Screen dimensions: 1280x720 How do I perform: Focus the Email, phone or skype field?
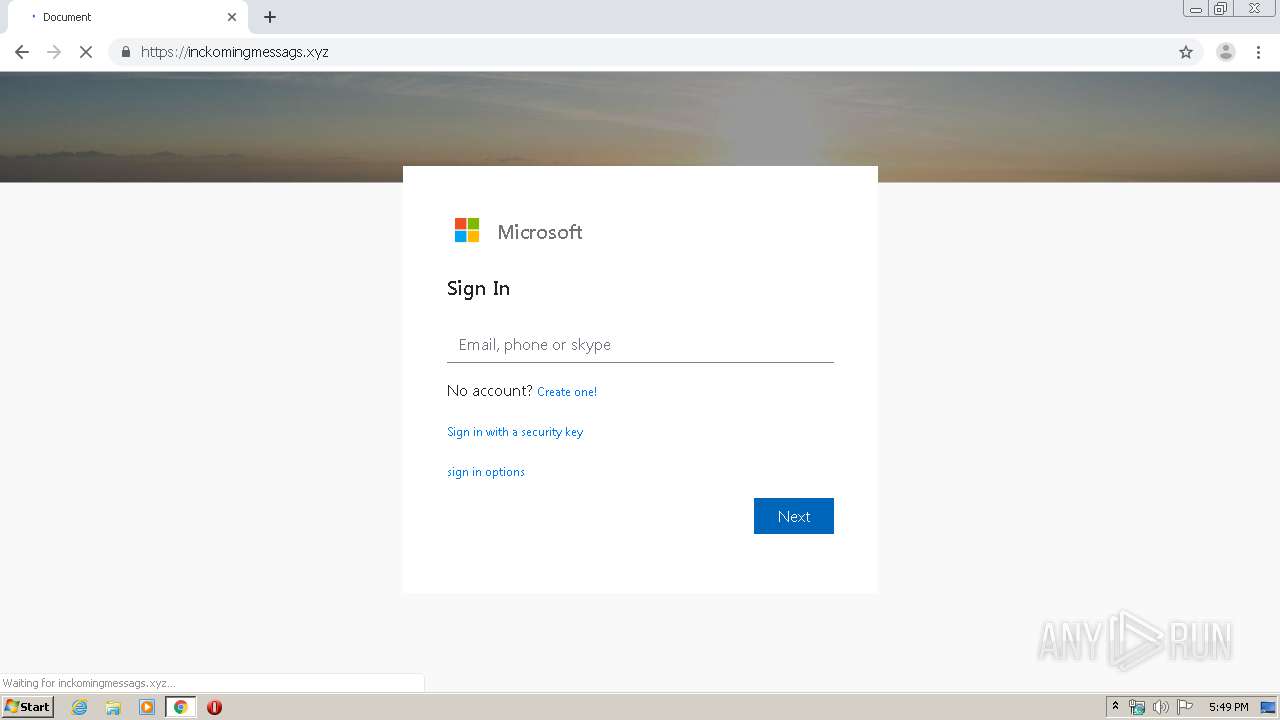tap(640, 344)
